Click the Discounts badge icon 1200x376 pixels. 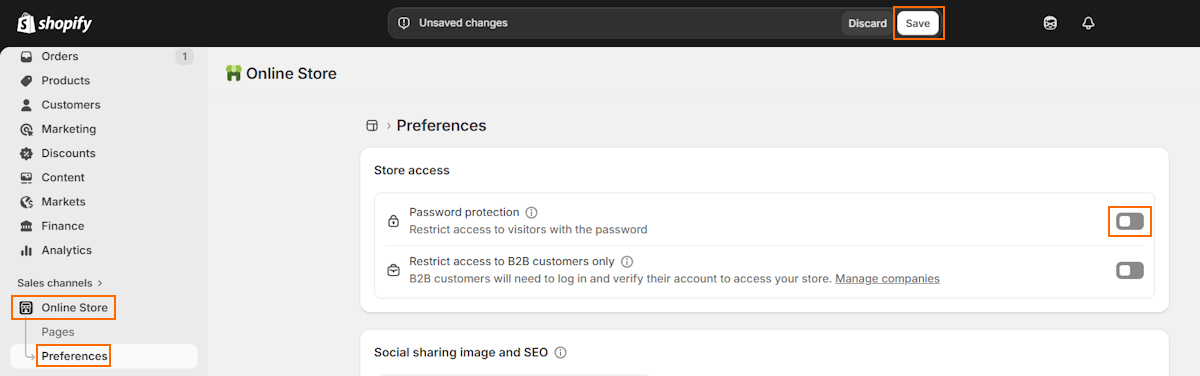(x=26, y=153)
